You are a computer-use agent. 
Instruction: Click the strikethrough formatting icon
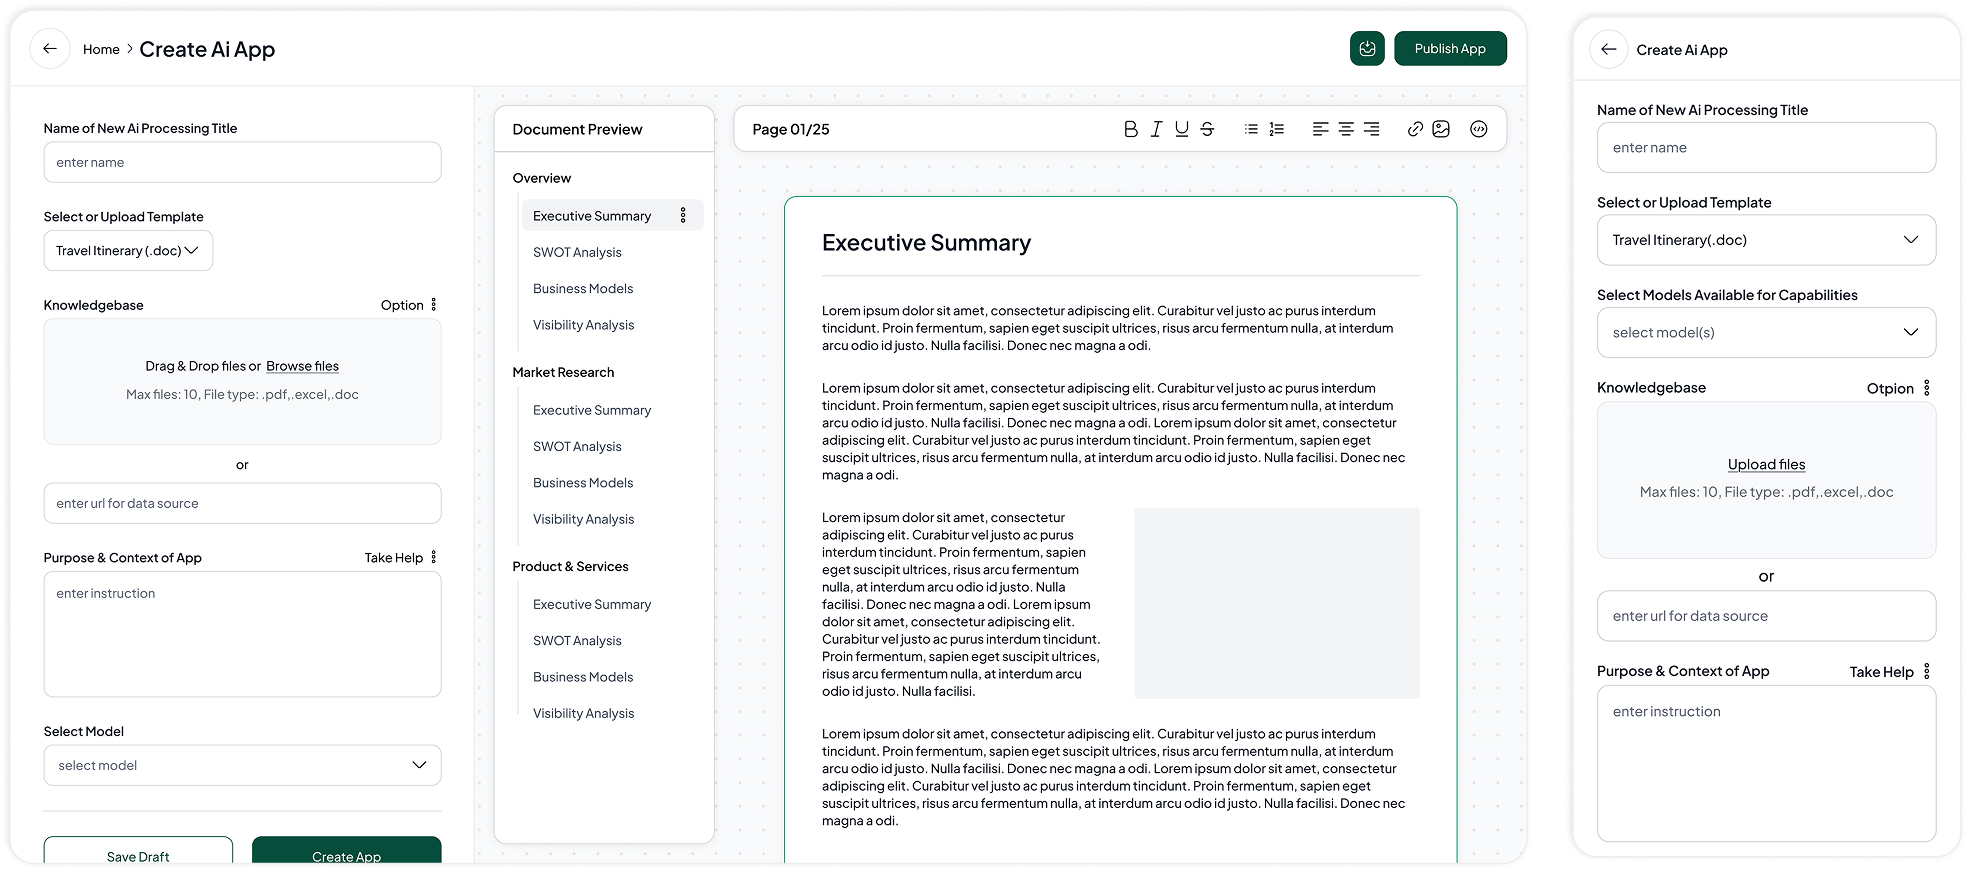1207,129
